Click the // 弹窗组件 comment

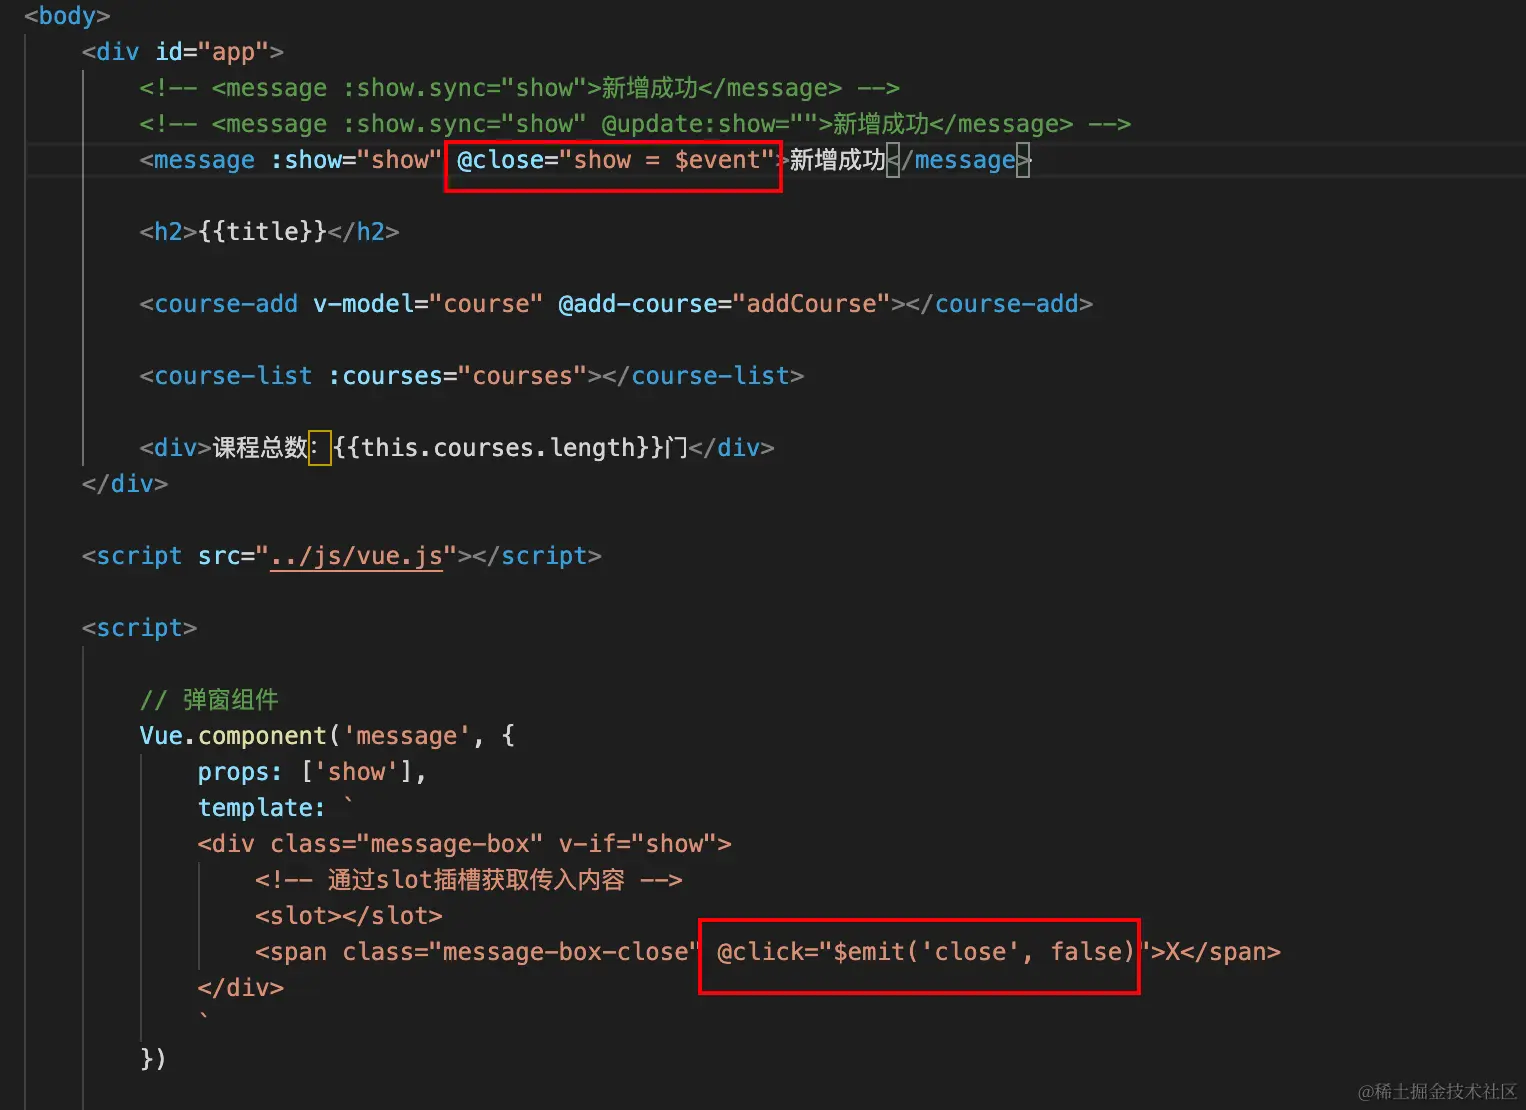coord(209,700)
